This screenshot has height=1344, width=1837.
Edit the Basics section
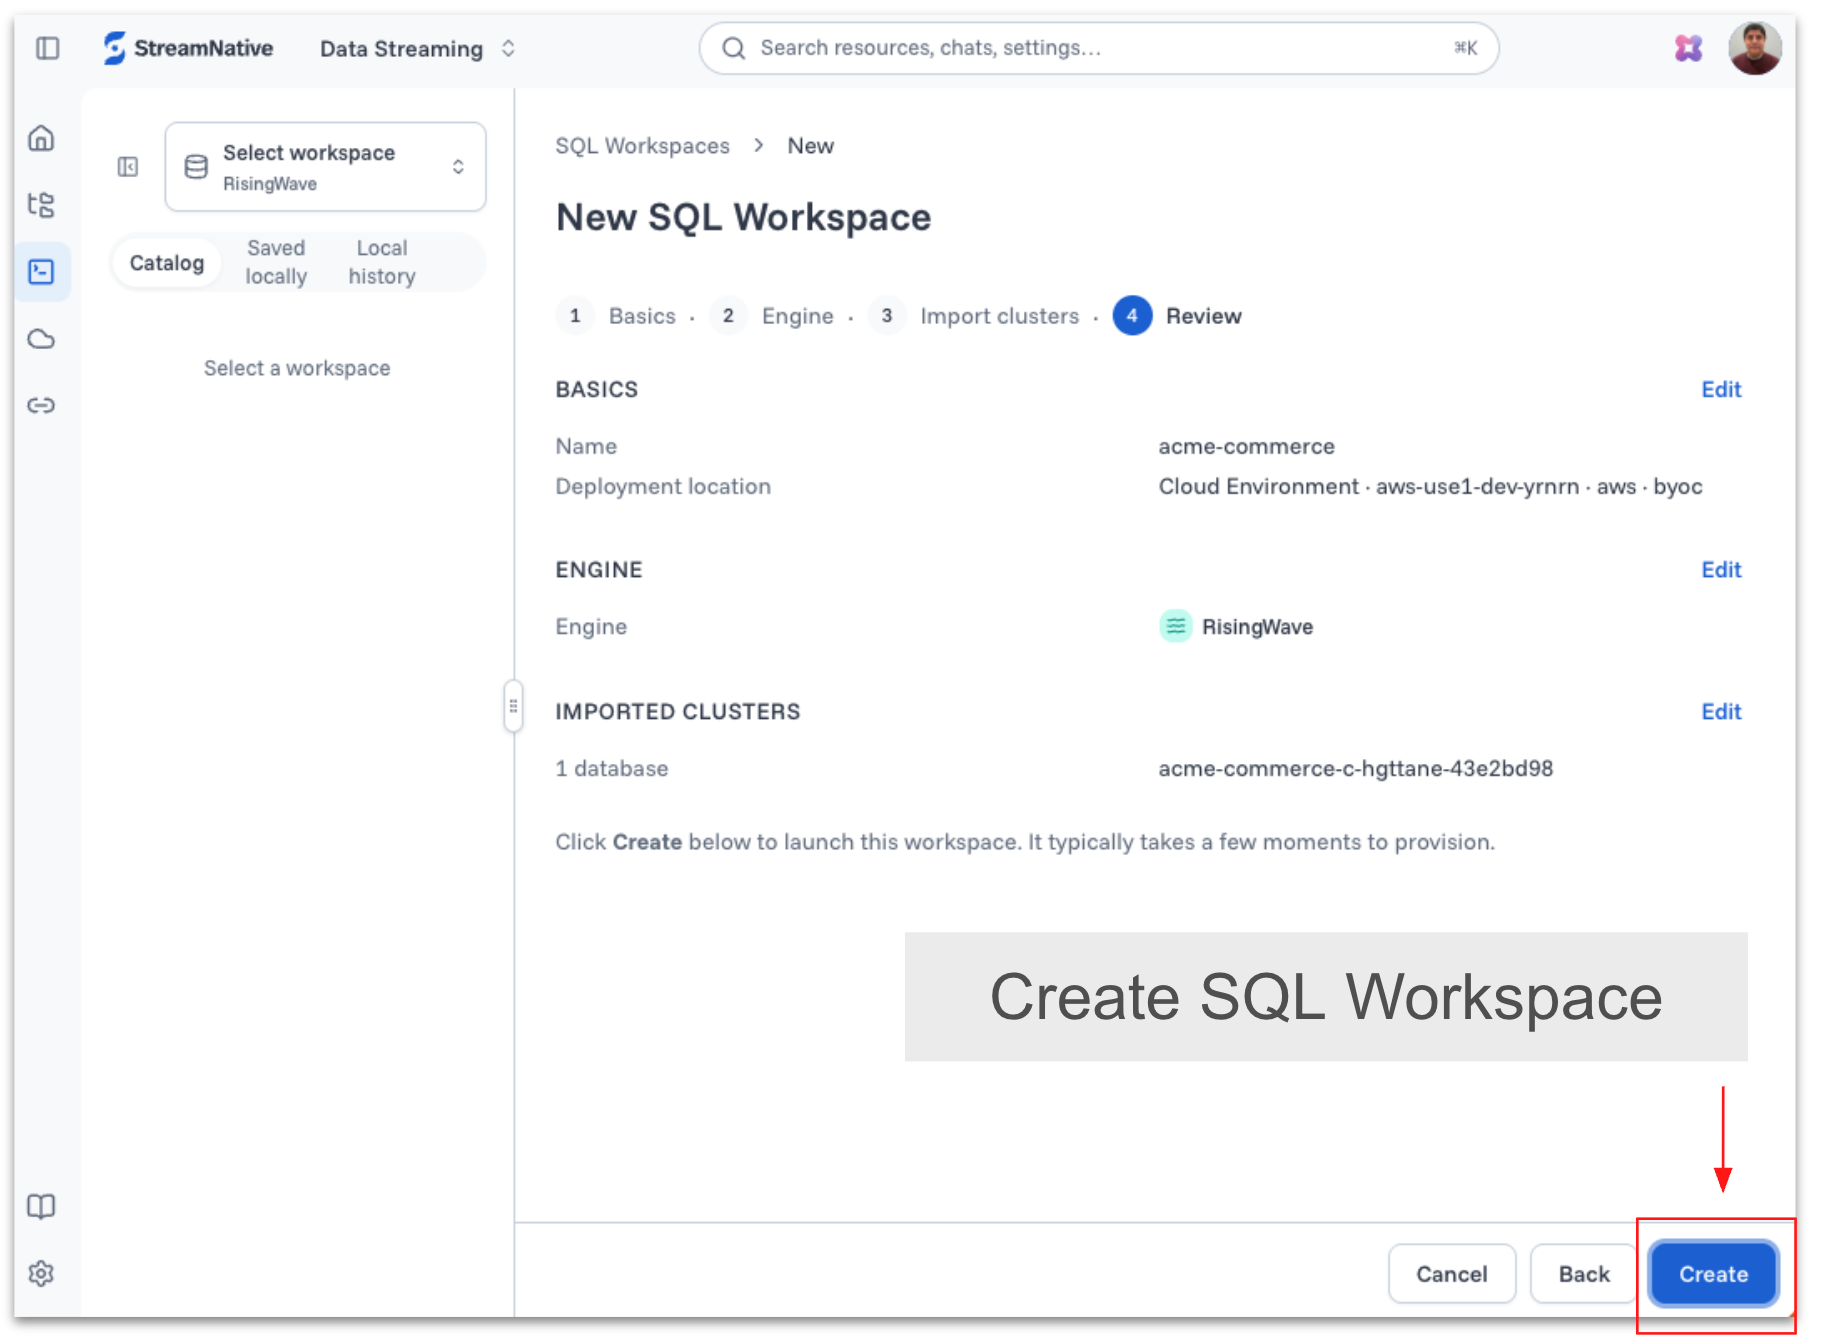pyautogui.click(x=1721, y=390)
